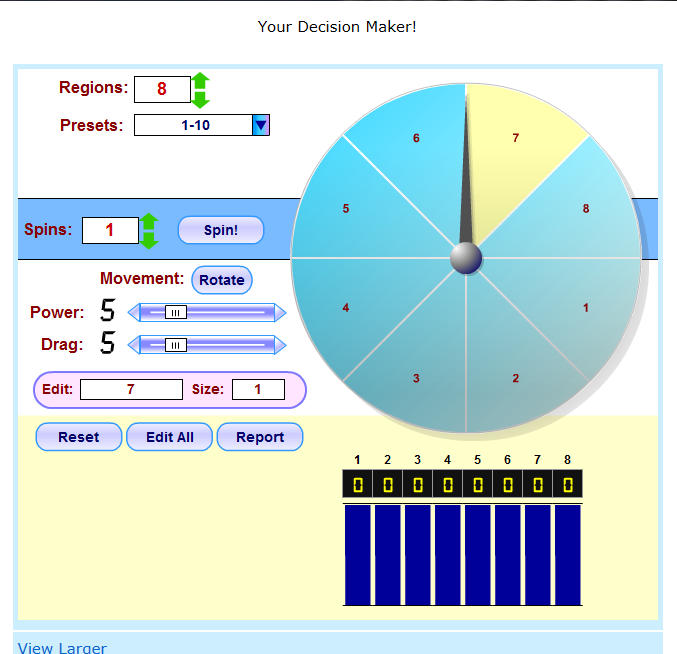
Task: Click the Power value 5 digit
Action: (108, 310)
